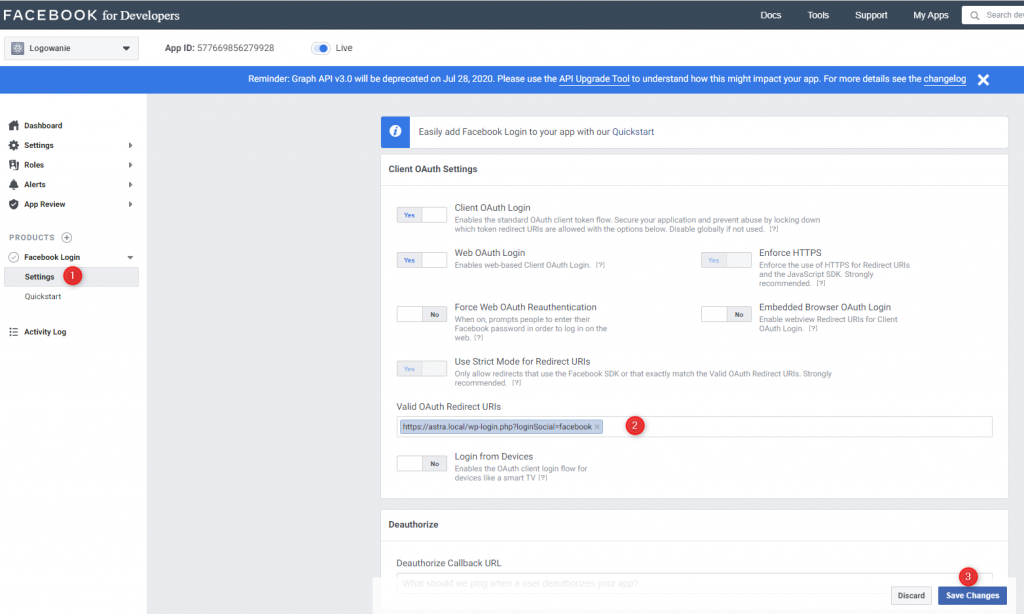
Task: Collapse the Facebook Login product section
Action: point(127,257)
